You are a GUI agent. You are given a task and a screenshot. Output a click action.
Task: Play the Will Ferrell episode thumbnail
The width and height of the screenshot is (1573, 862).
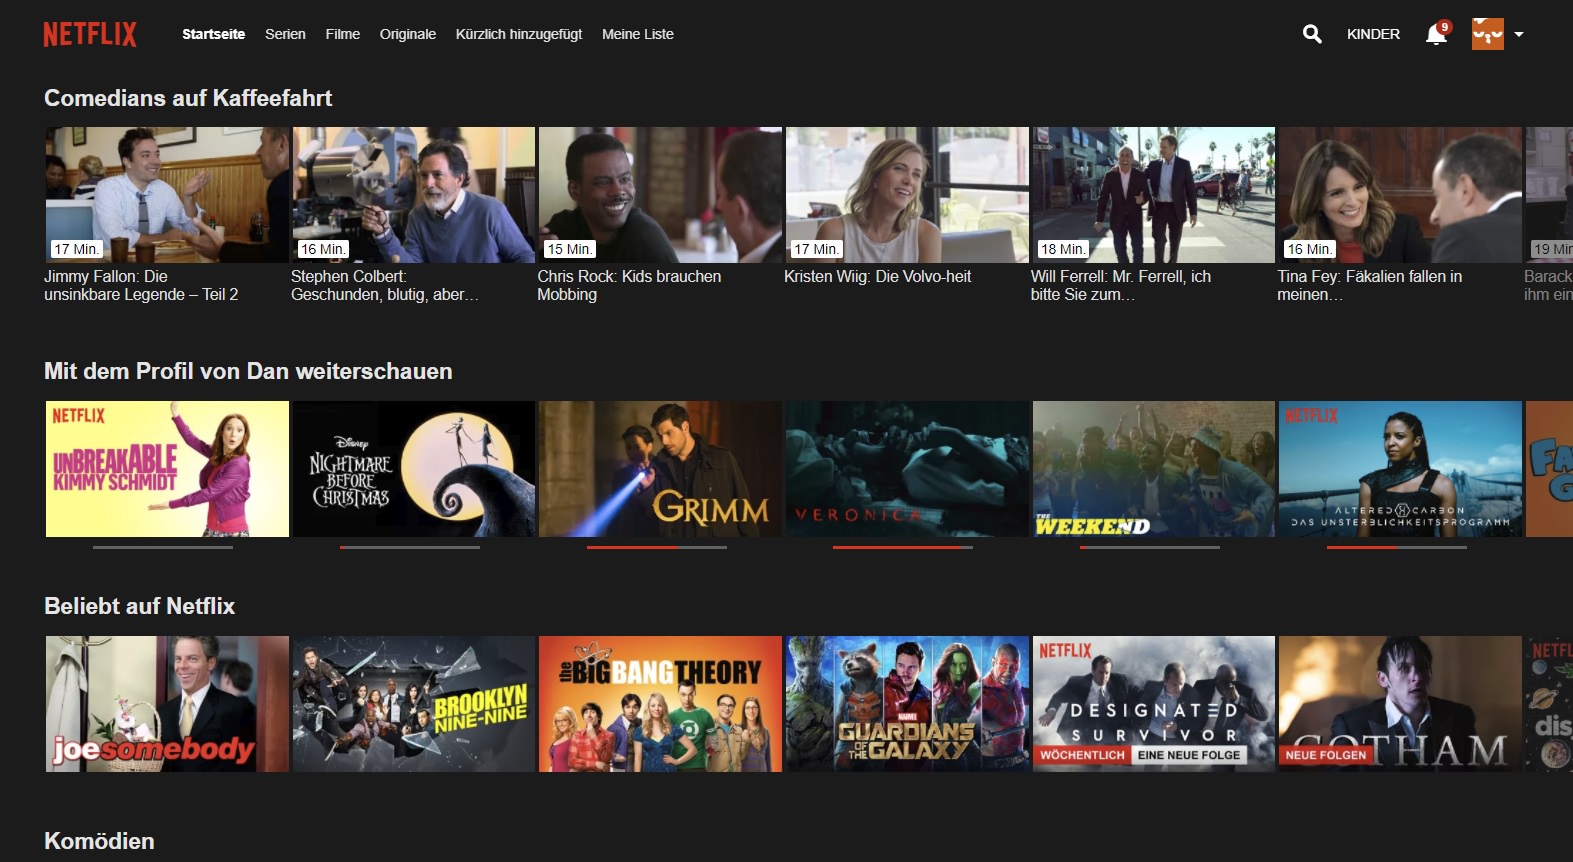point(1154,195)
